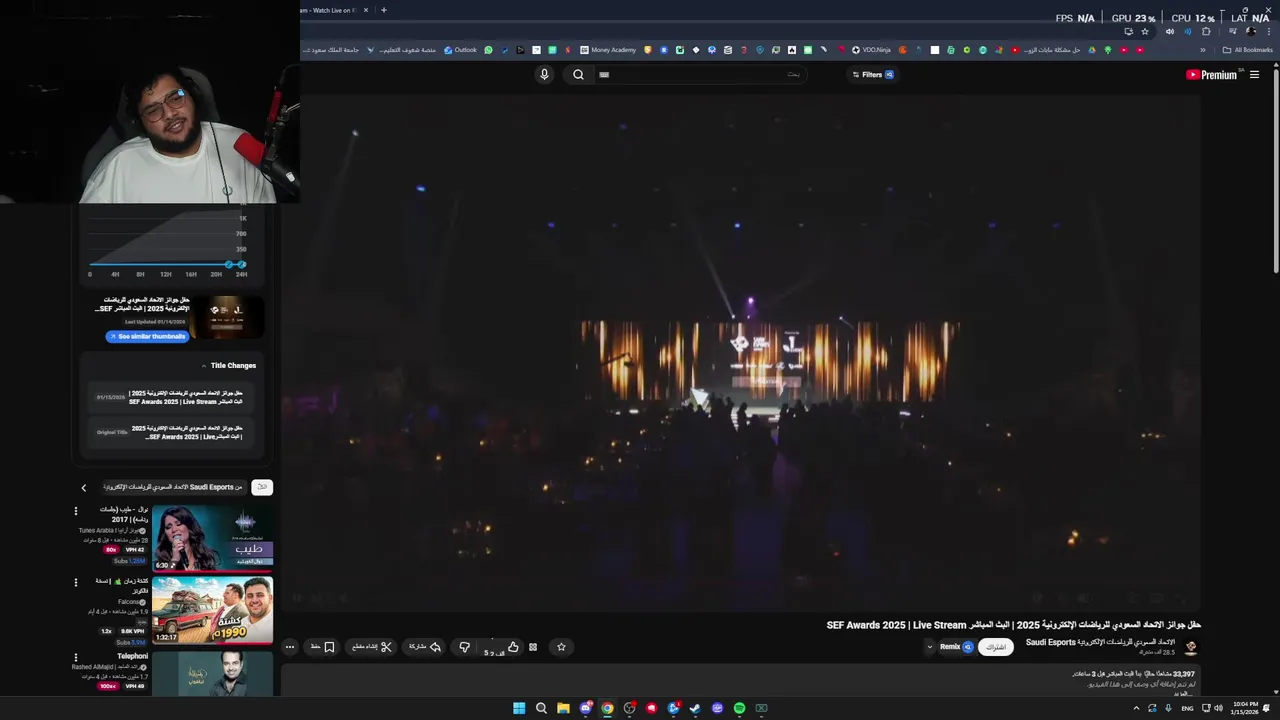Open Steam from the taskbar
Image resolution: width=1280 pixels, height=720 pixels.
(695, 708)
